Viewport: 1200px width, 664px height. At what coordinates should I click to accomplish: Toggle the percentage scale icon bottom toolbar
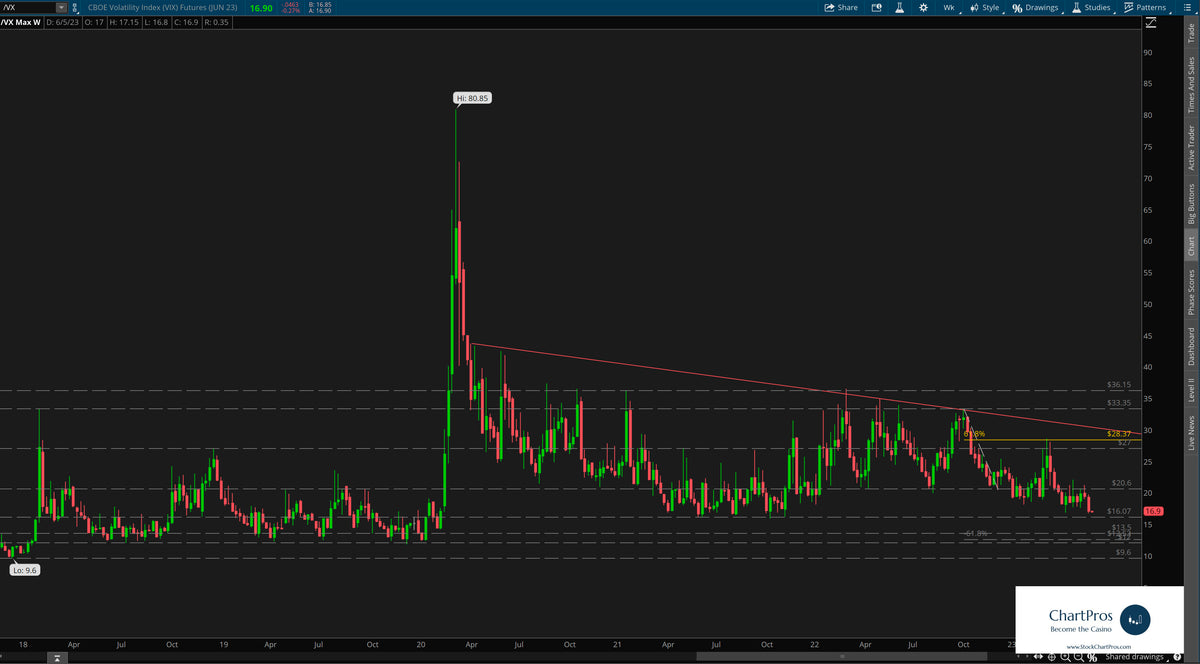(1092, 657)
